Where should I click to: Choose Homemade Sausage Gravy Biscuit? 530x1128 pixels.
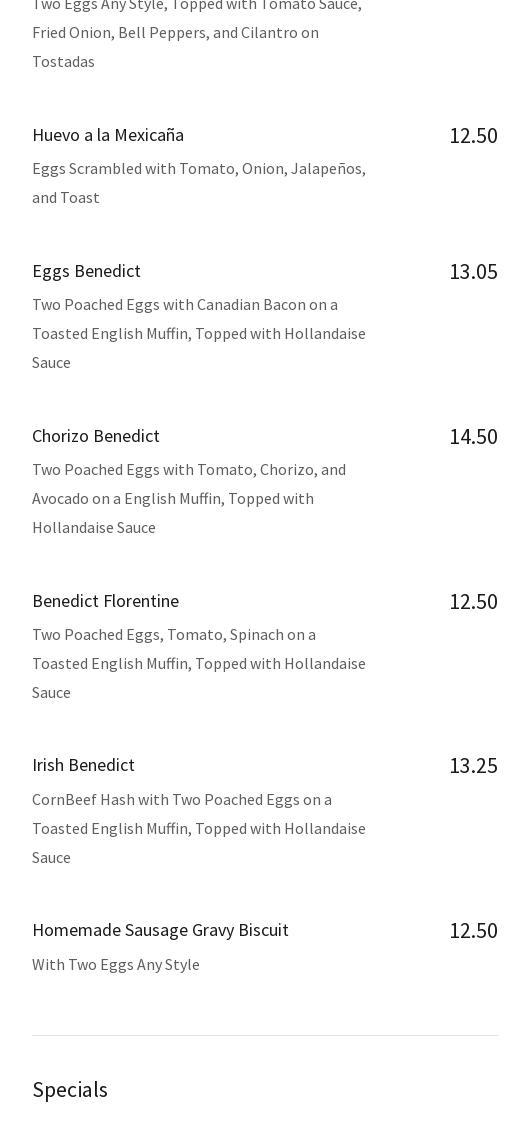tap(160, 929)
